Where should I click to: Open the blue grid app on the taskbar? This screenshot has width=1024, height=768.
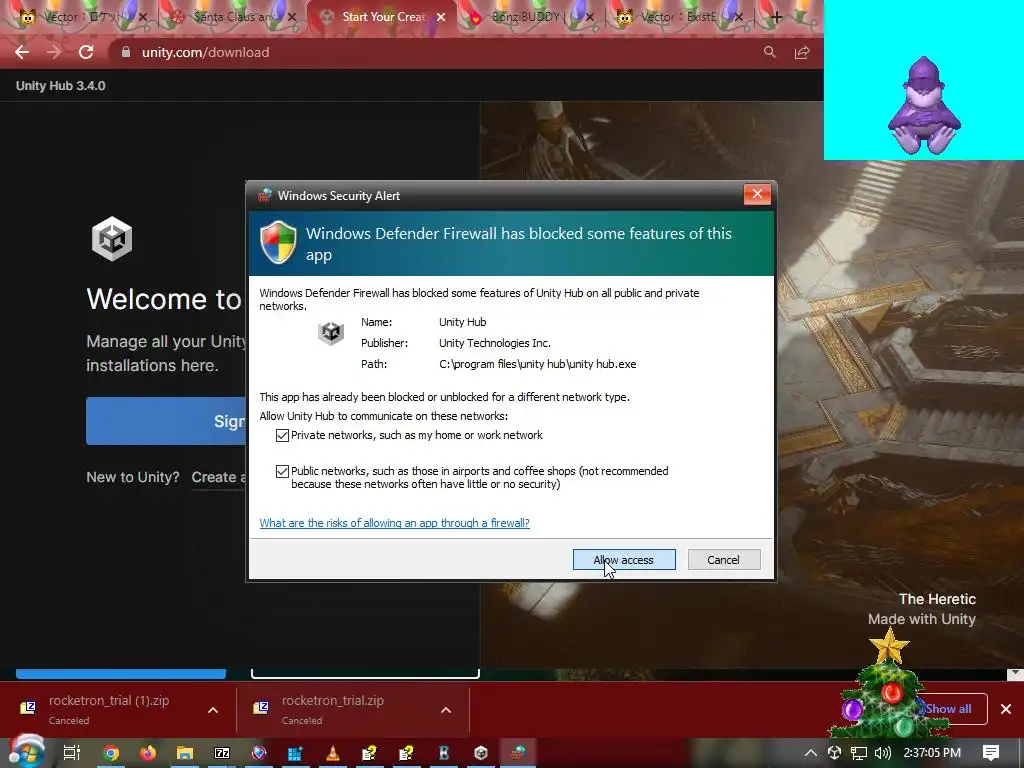(295, 753)
